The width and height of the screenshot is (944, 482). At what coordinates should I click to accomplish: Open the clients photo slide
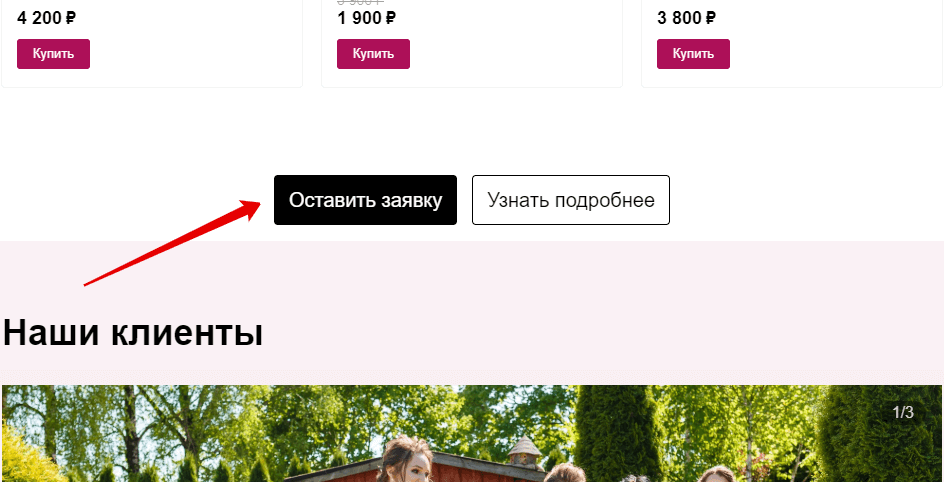472,433
